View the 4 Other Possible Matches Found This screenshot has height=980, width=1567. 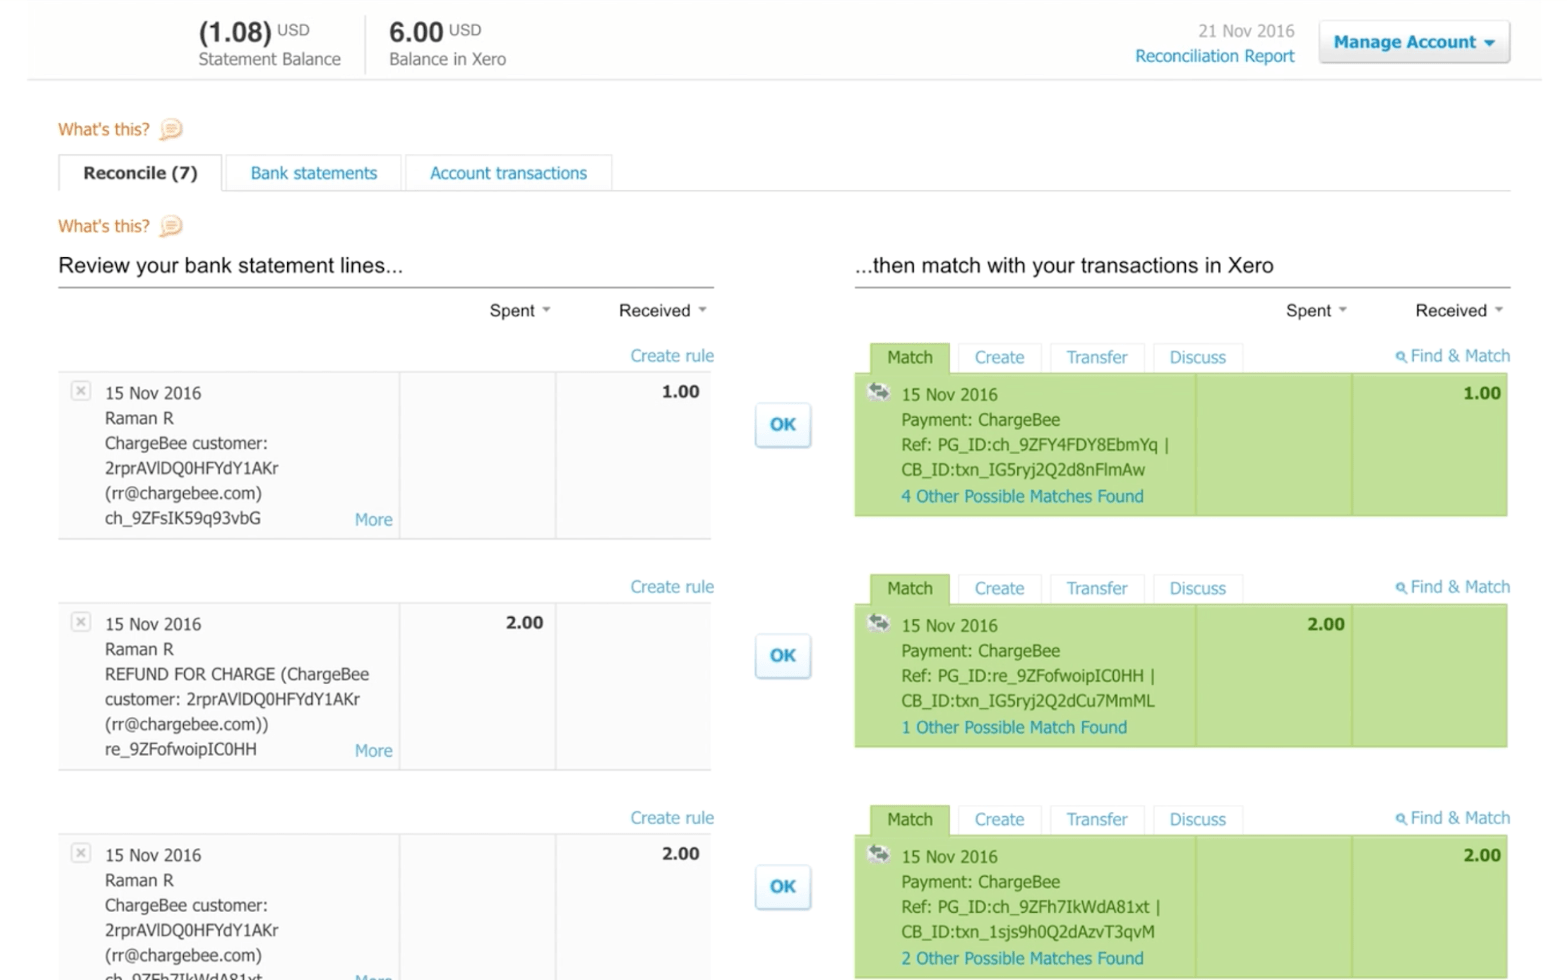click(x=1020, y=496)
